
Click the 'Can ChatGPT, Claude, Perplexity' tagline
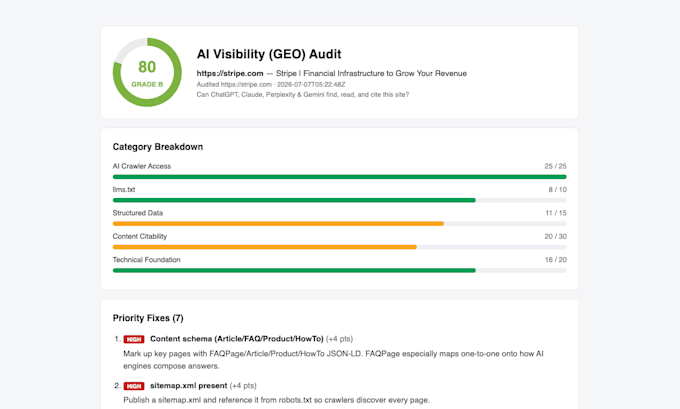point(303,95)
